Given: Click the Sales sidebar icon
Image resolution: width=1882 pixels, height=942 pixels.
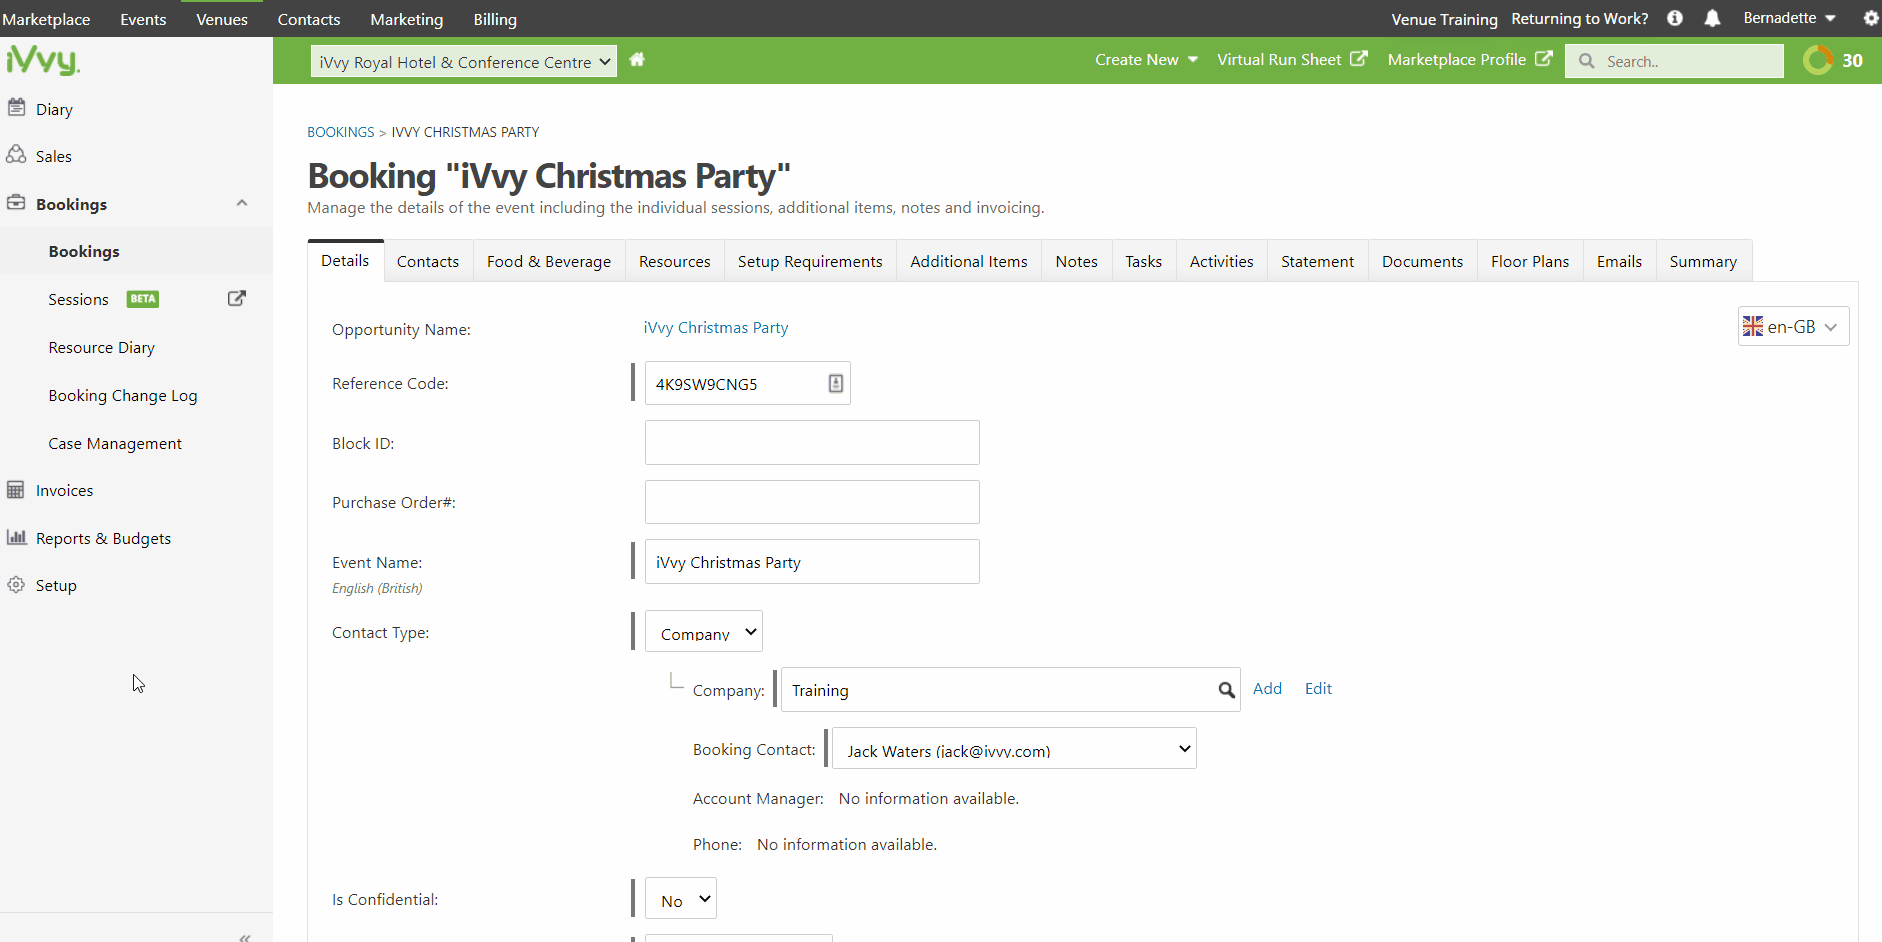Looking at the screenshot, I should pyautogui.click(x=16, y=155).
